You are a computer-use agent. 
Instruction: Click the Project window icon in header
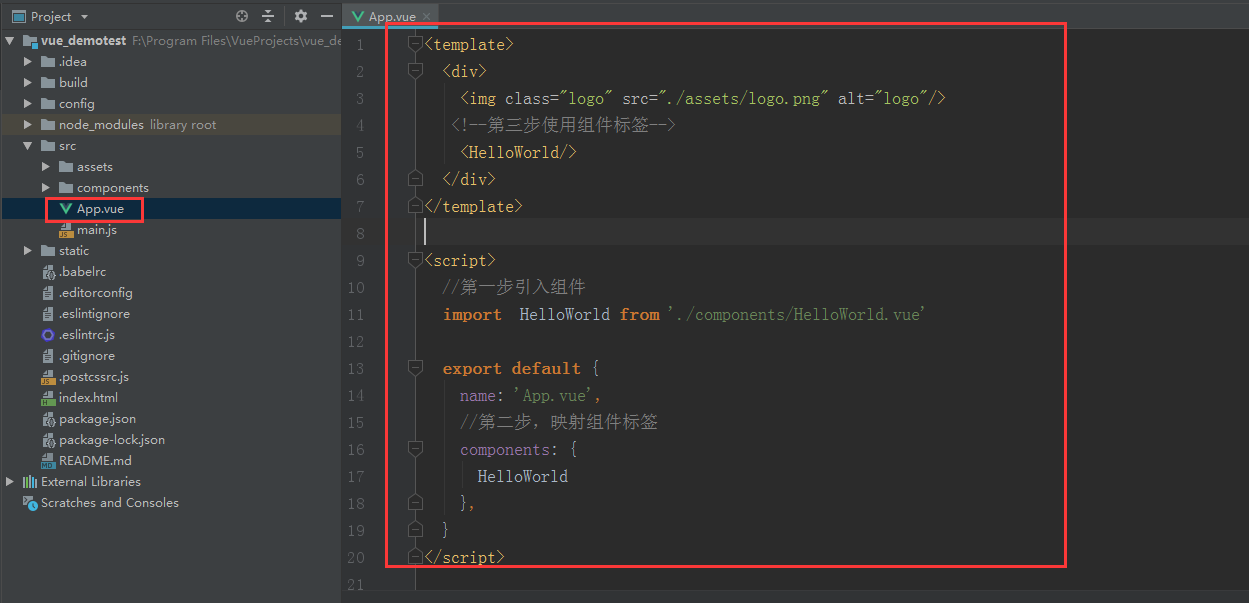(x=18, y=16)
